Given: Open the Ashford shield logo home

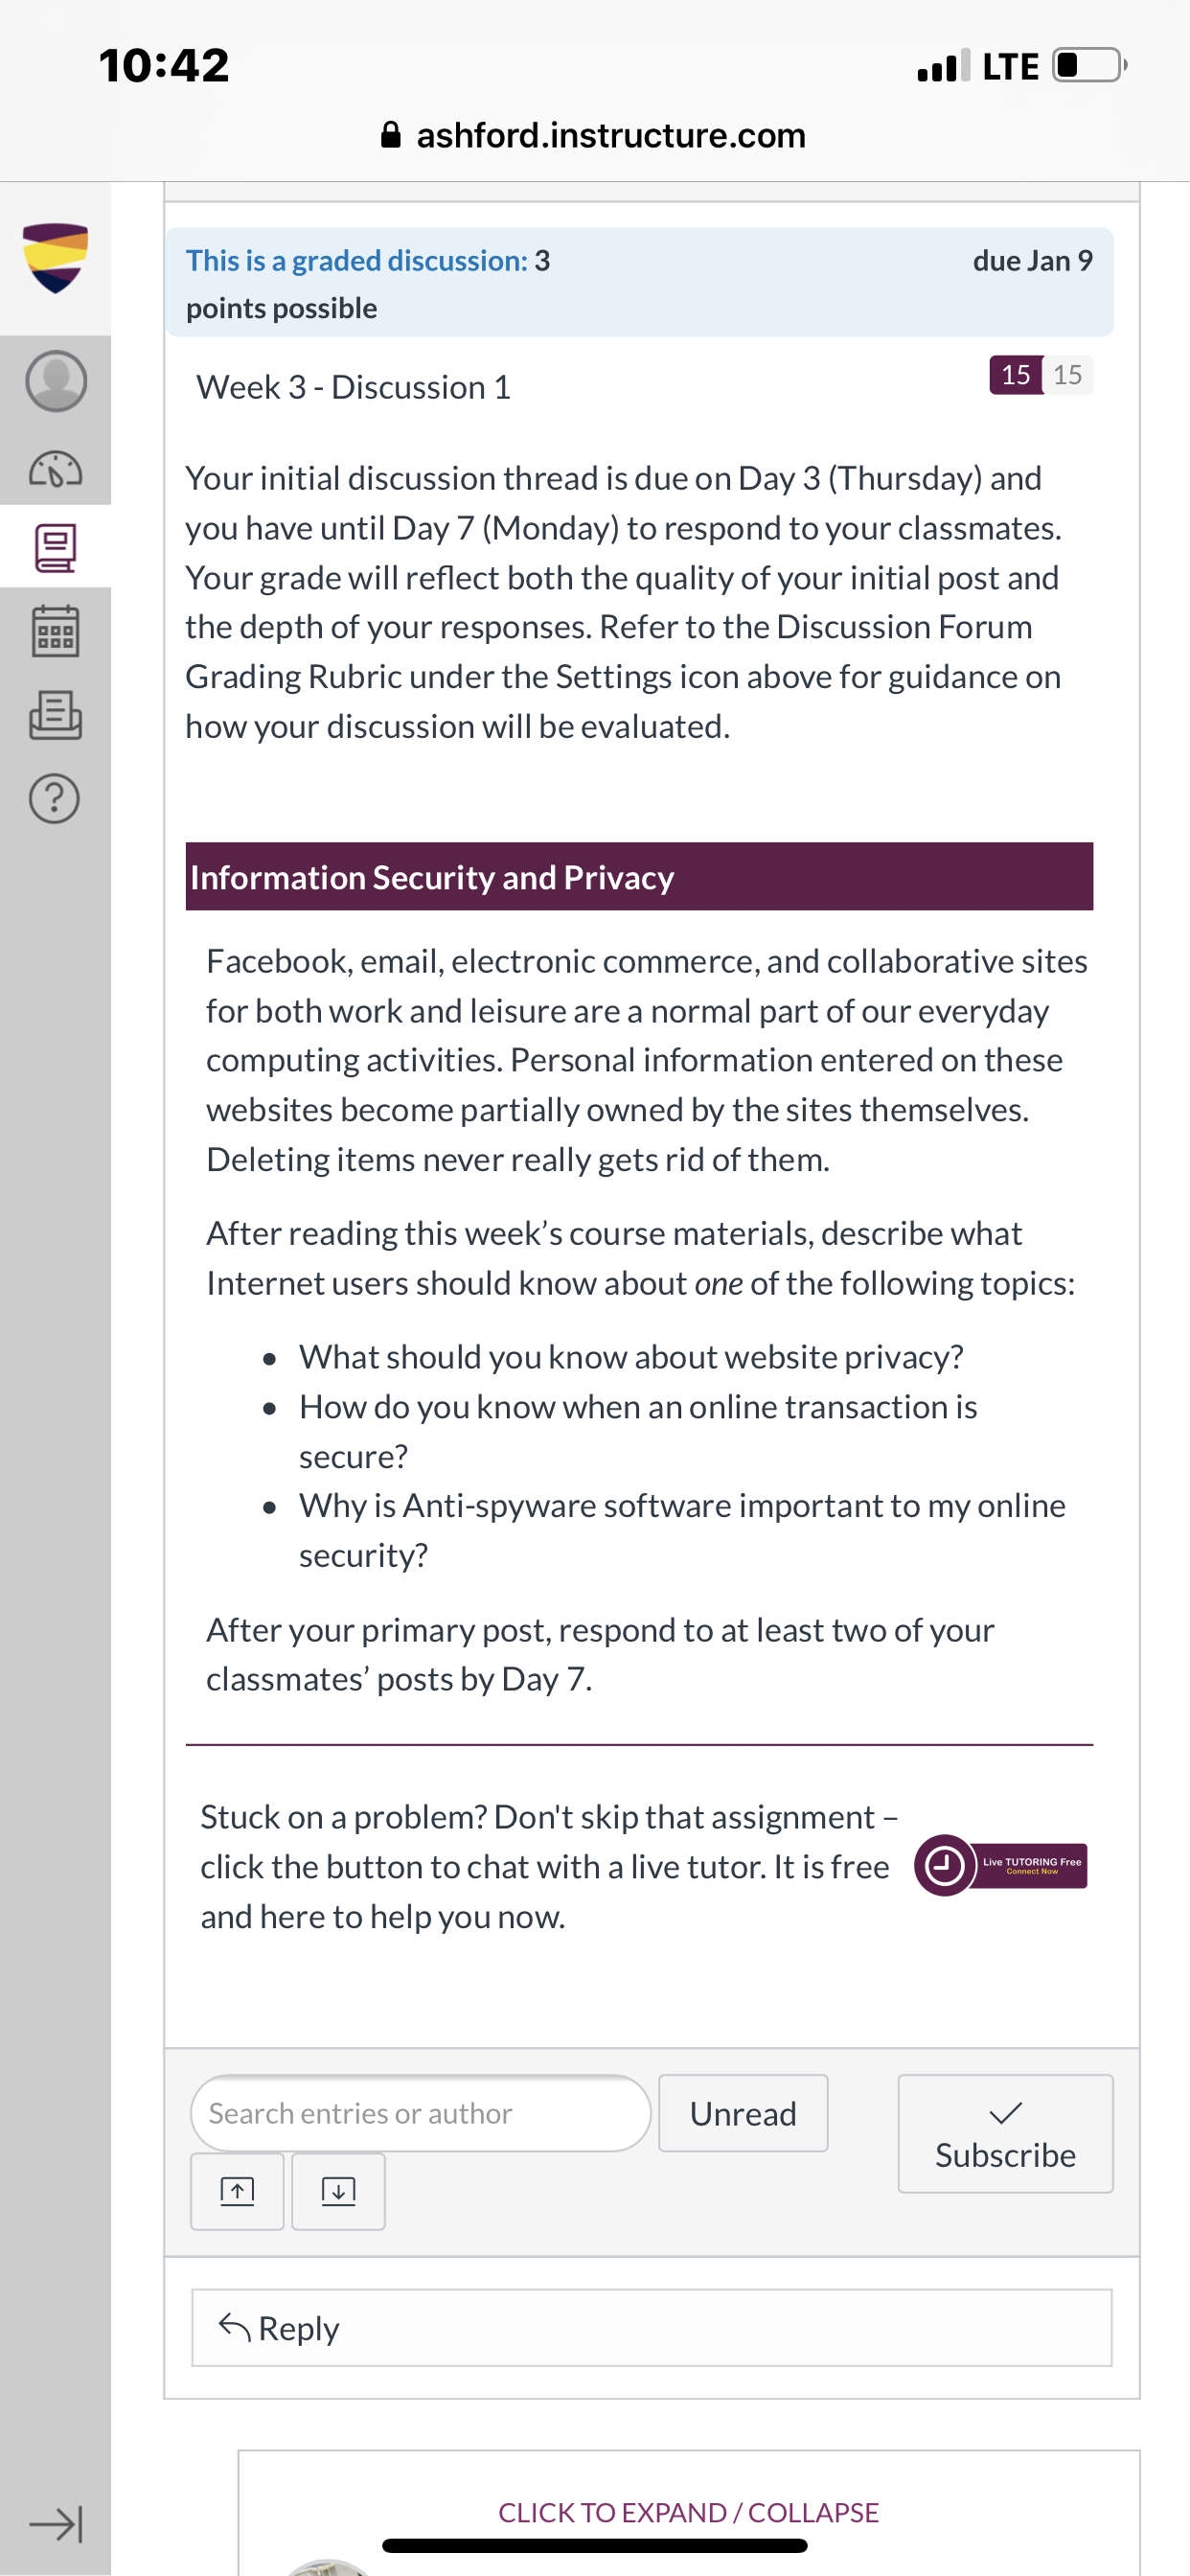Looking at the screenshot, I should 55,258.
